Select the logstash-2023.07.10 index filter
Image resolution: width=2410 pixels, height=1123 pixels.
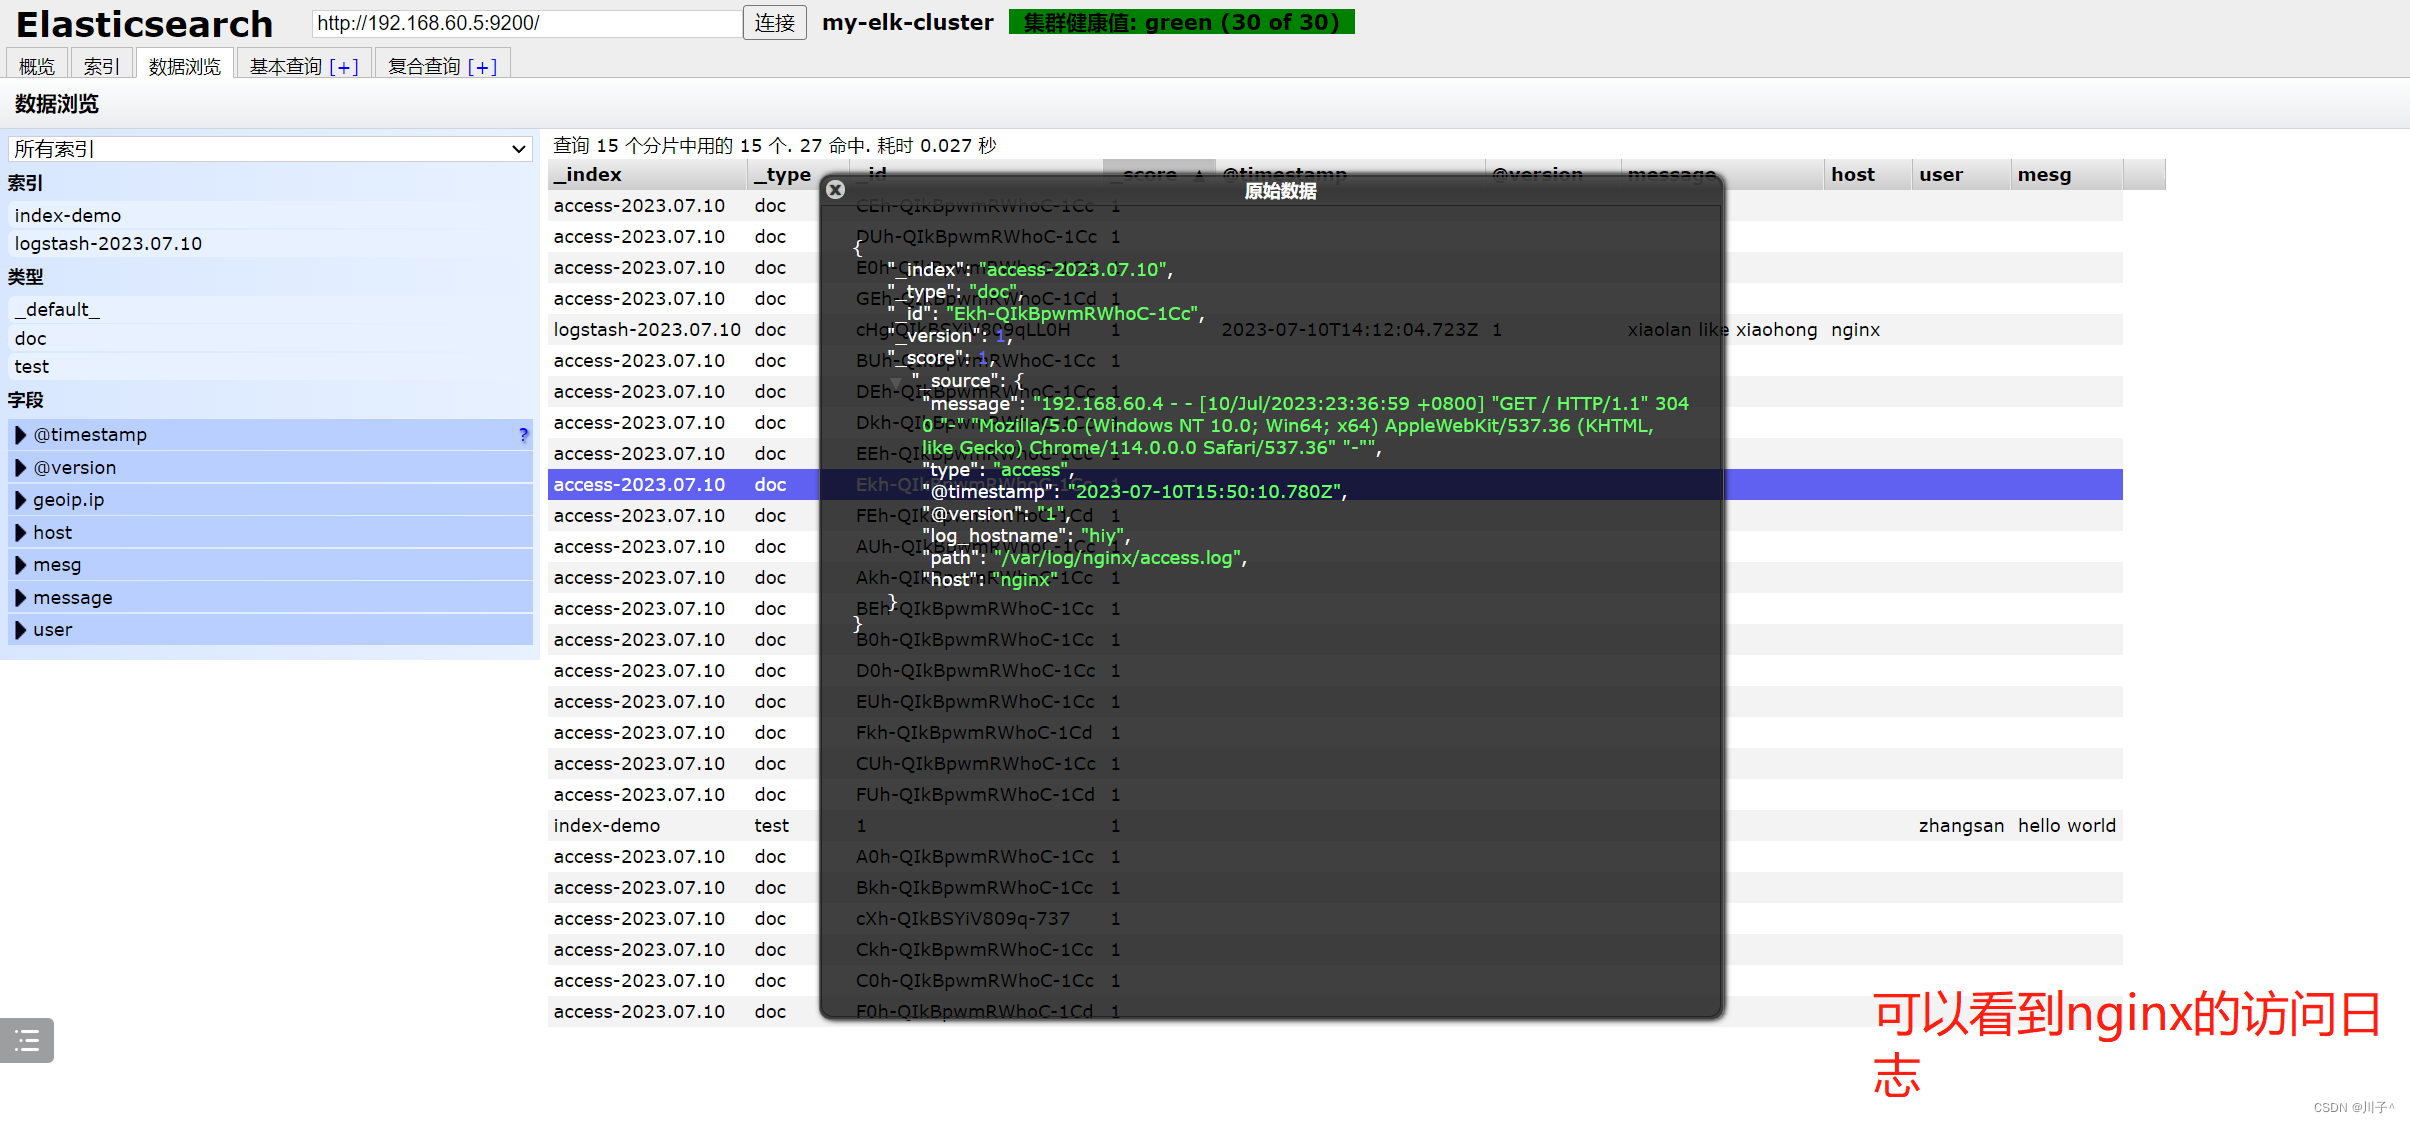(x=108, y=243)
